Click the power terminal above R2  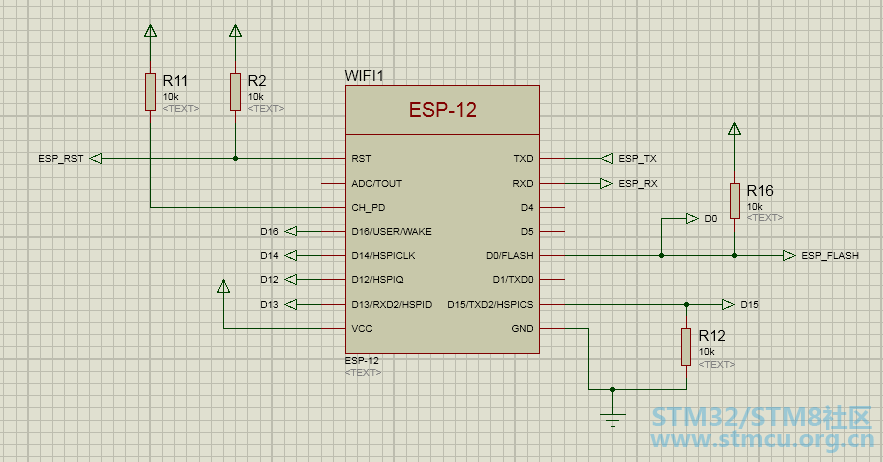pos(235,31)
